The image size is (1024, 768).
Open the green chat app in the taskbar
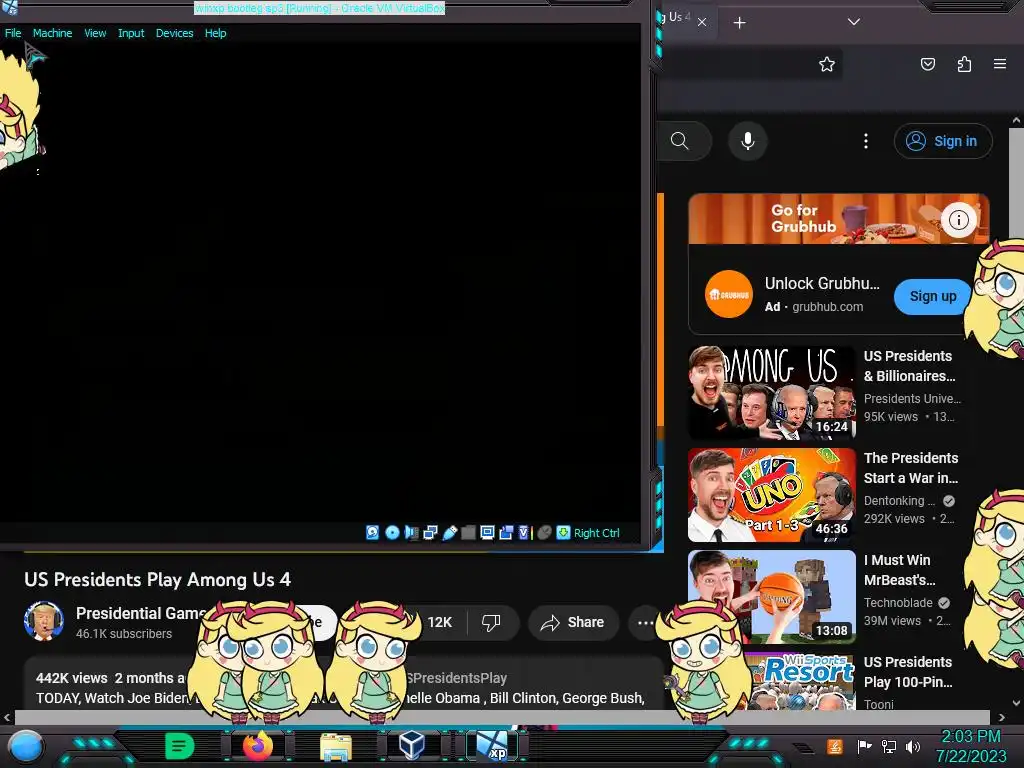[180, 746]
